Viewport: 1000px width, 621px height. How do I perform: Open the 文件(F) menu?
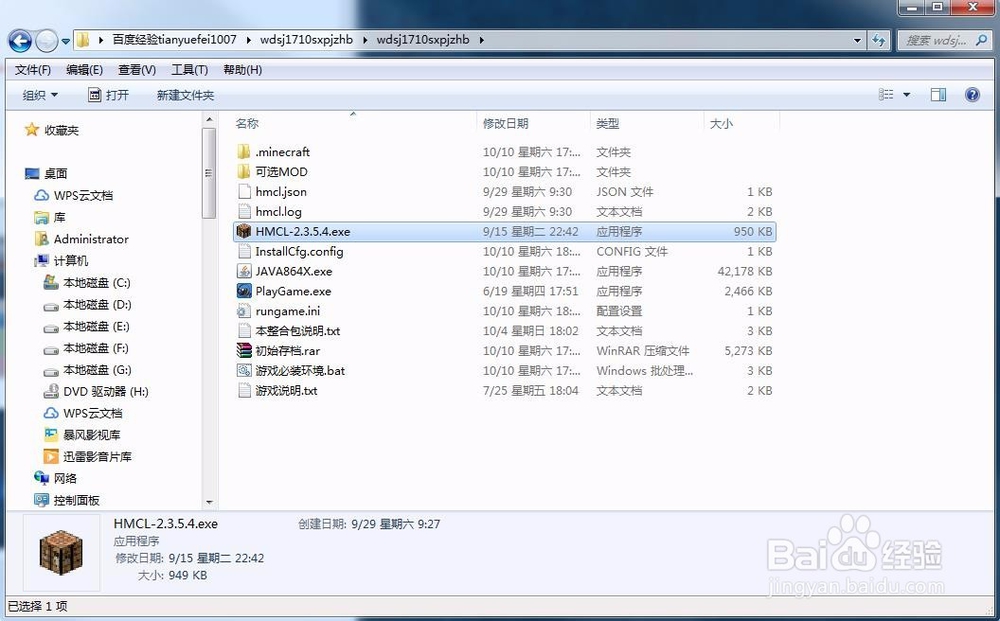coord(33,69)
